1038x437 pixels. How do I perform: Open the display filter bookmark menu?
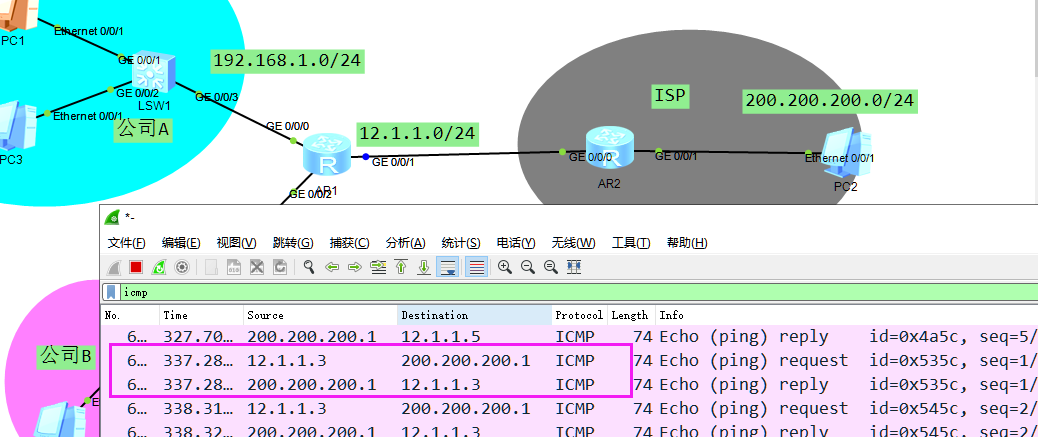tap(112, 293)
